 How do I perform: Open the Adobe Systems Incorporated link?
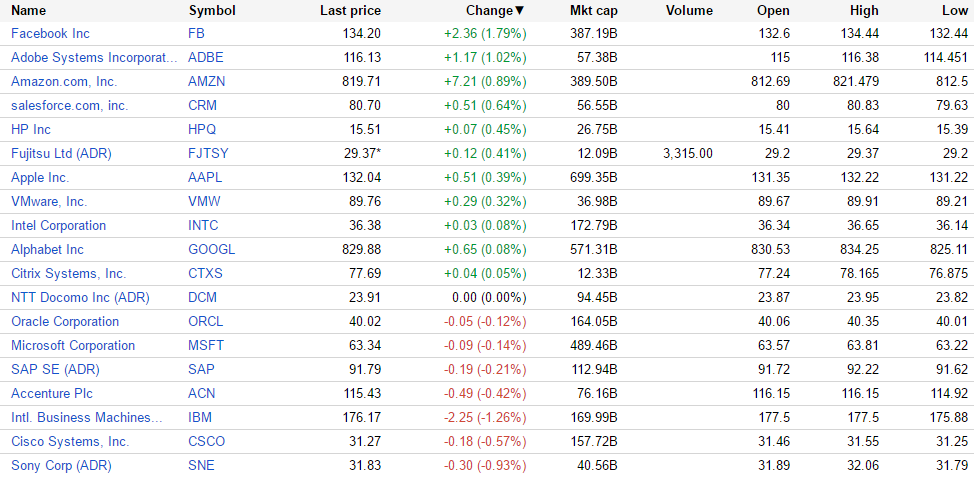tap(94, 58)
